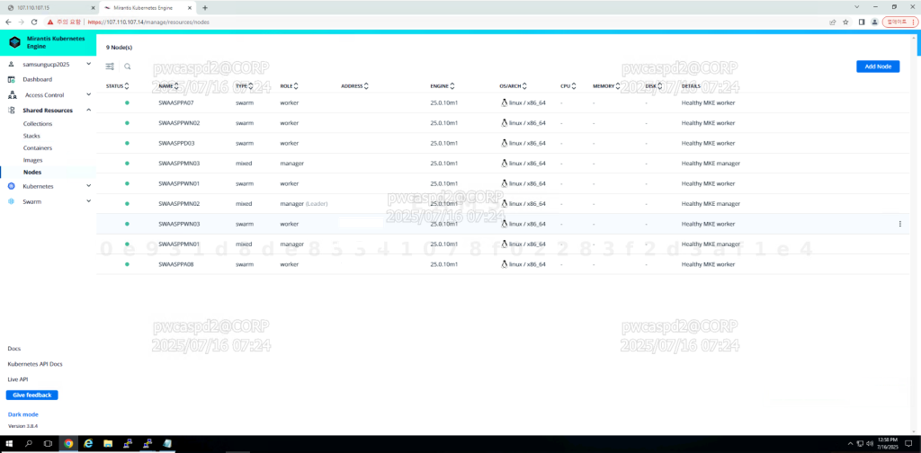
Task: Switch to Dark mode
Action: 23,414
